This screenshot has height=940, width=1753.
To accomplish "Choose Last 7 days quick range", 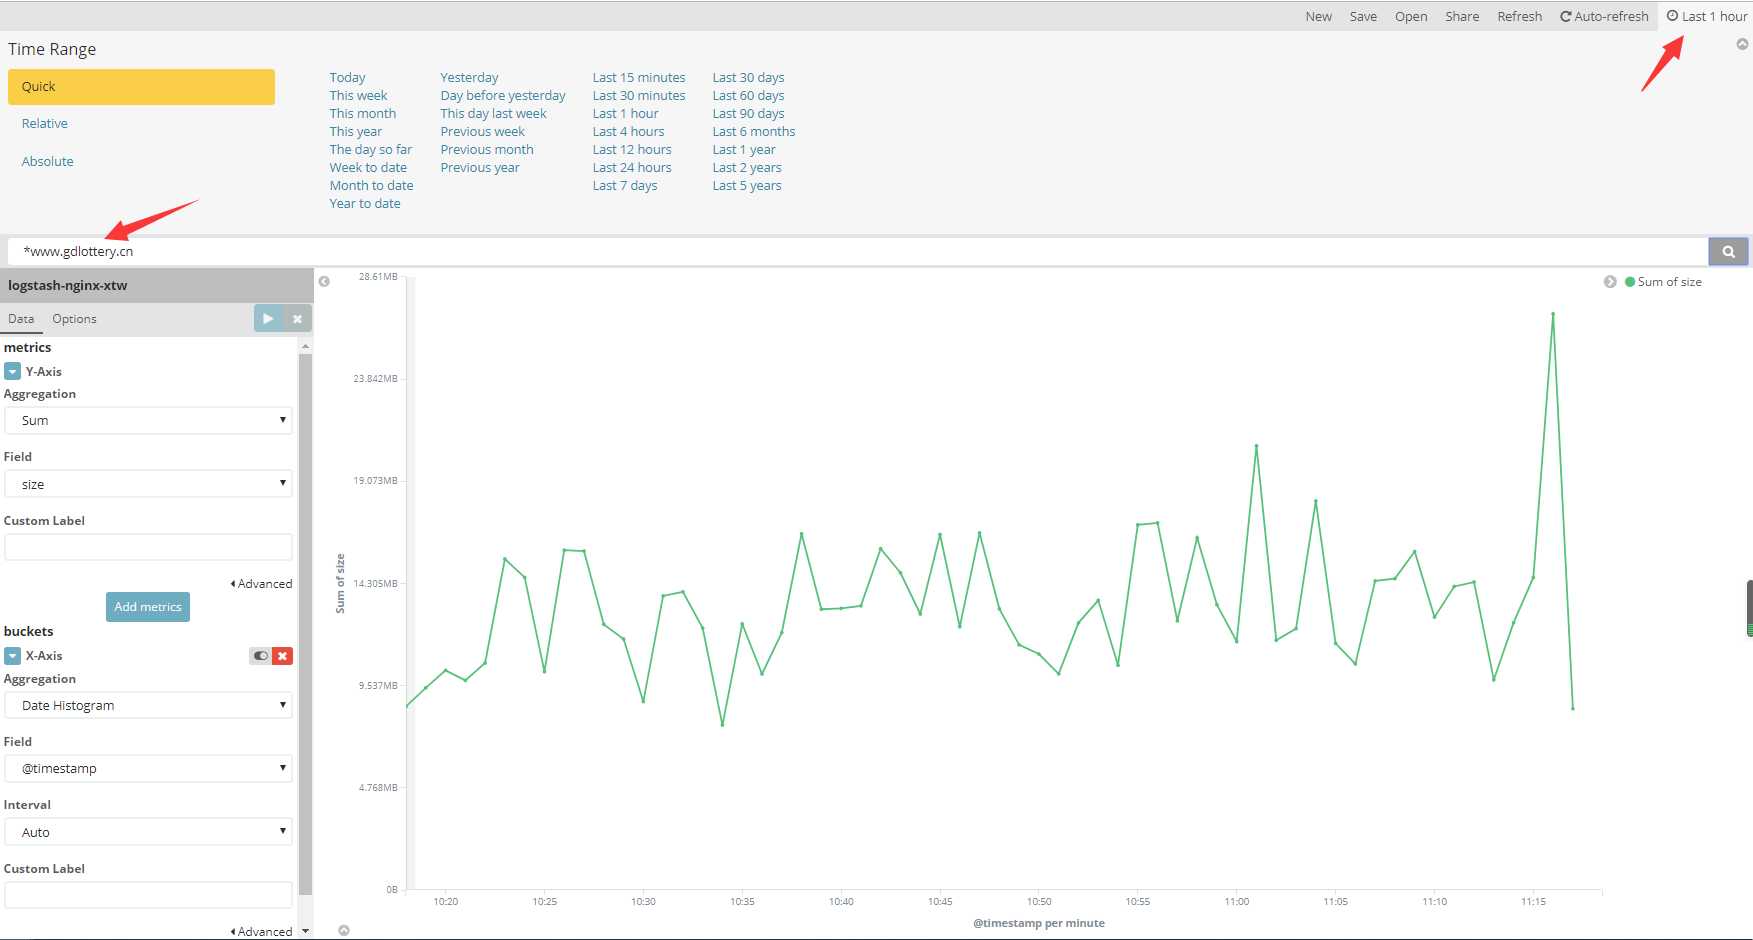I will pos(625,186).
